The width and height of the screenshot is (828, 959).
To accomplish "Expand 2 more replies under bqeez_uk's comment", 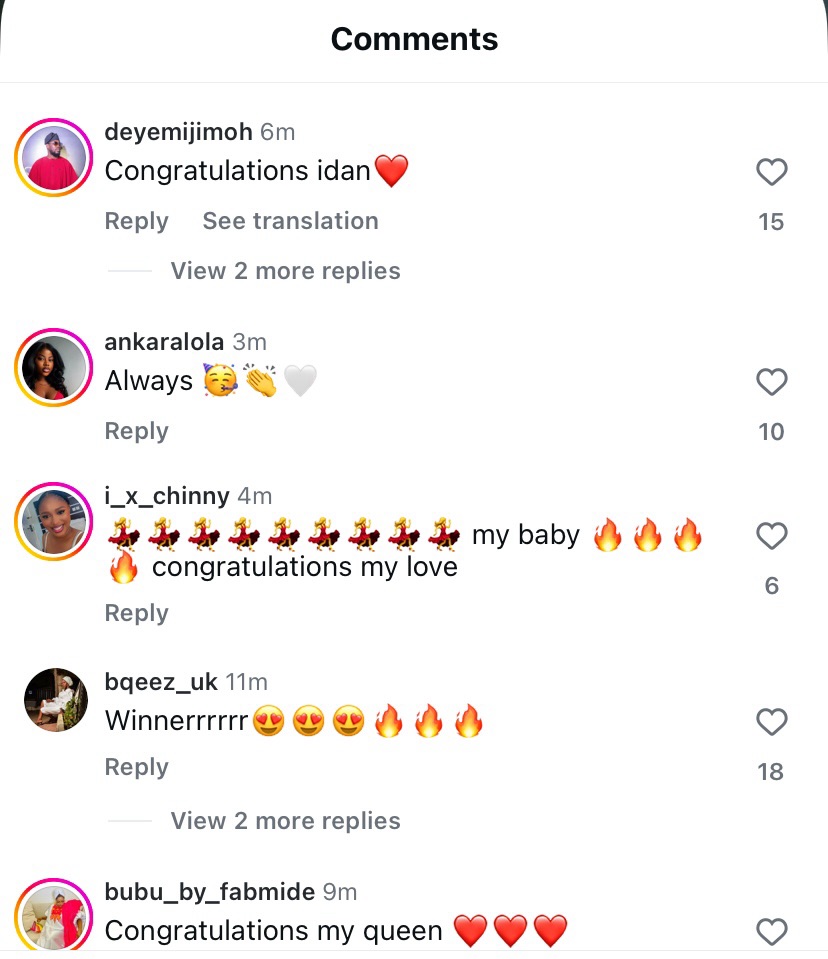I will click(285, 821).
